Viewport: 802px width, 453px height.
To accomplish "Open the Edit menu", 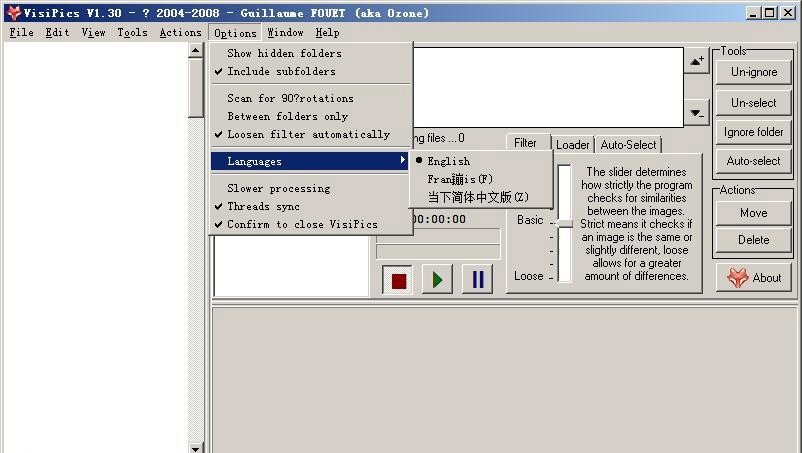I will click(x=57, y=32).
